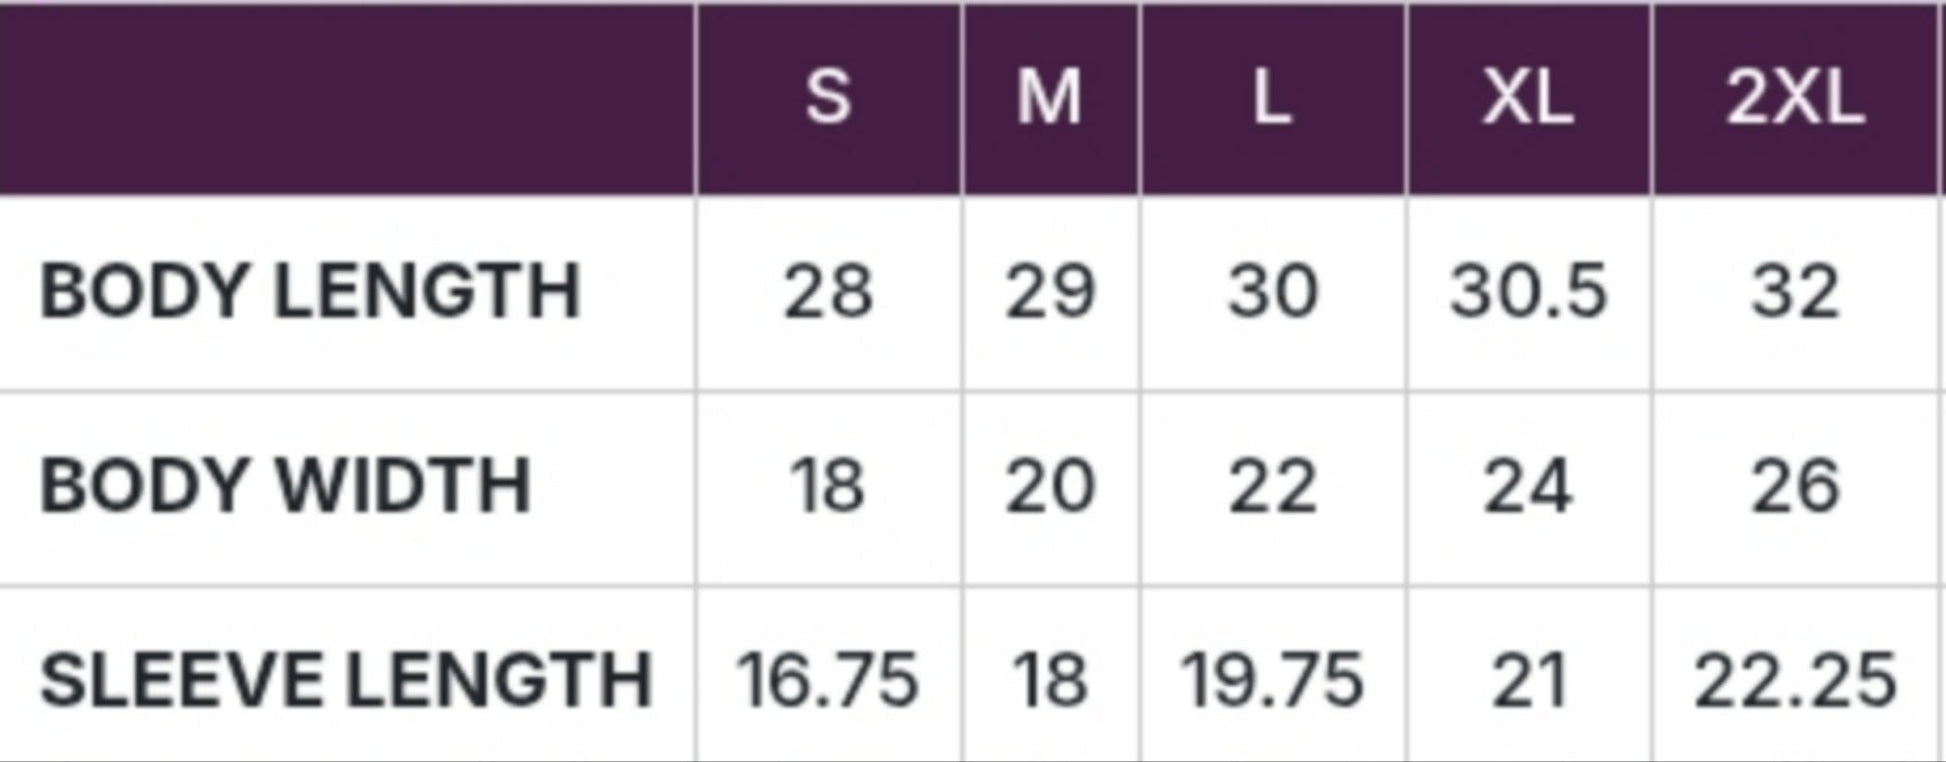Click sleeve length value 16.75 for S
1946x762 pixels.
click(827, 680)
